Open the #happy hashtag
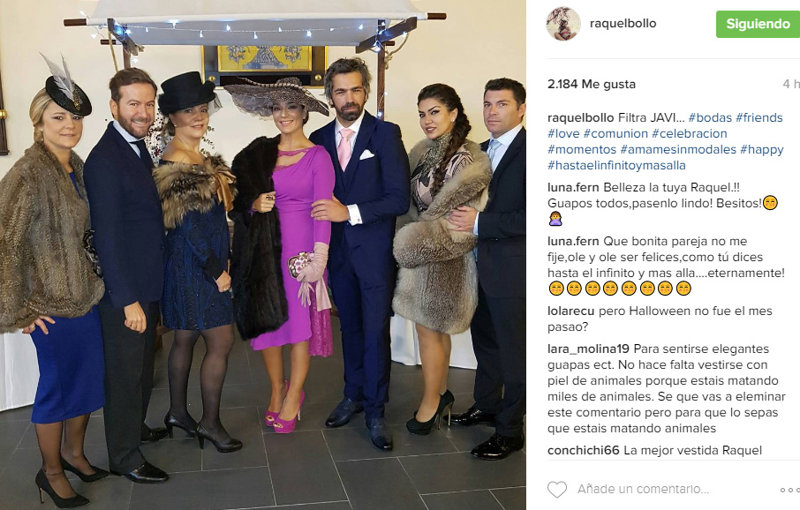The height and width of the screenshot is (510, 800). point(762,149)
